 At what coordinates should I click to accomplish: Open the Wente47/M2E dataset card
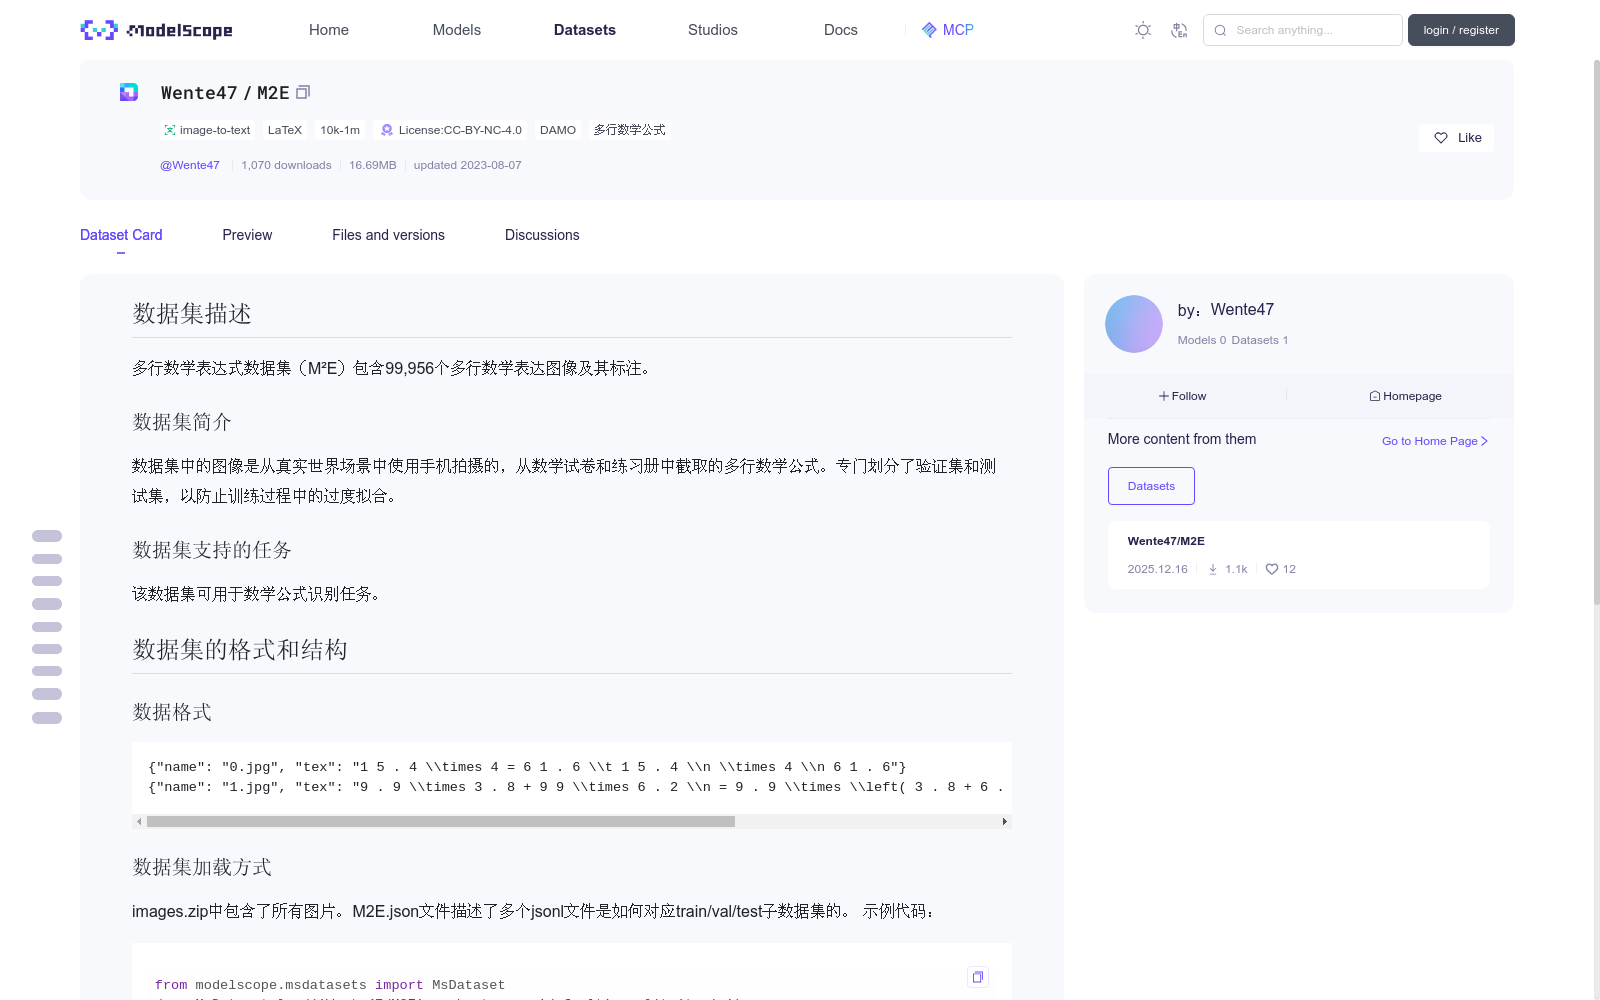pyautogui.click(x=1298, y=555)
